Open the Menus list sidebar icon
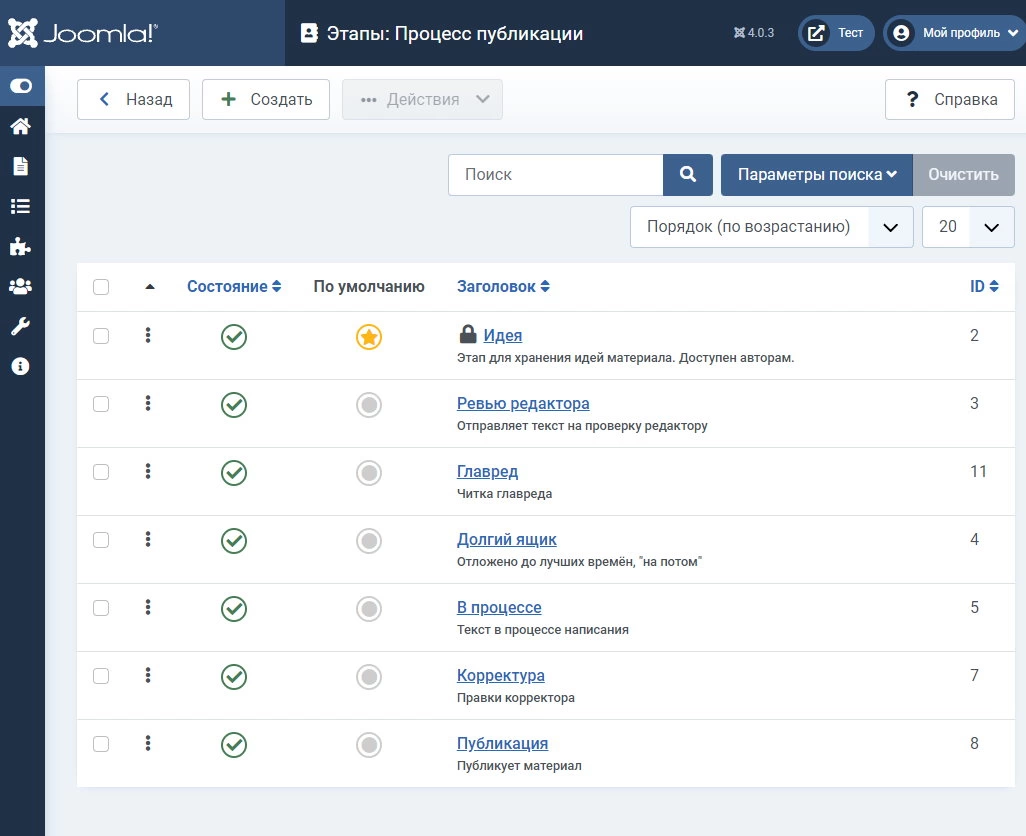 (x=21, y=207)
